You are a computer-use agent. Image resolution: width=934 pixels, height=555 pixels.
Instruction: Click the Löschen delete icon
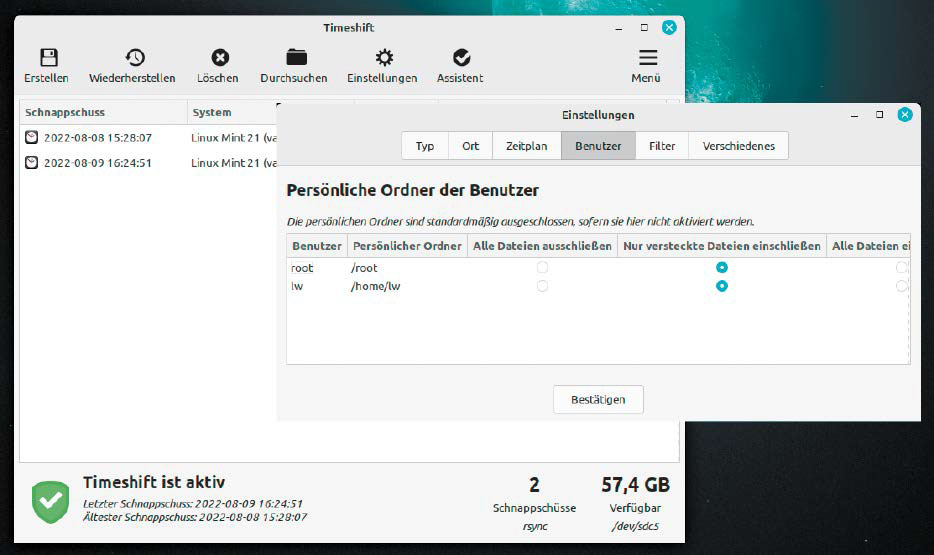pos(220,58)
